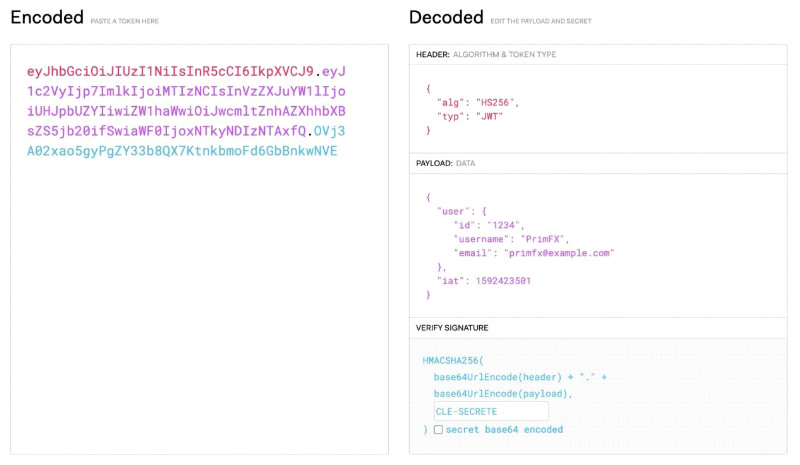Click the PAYLOAD: DATA section label
The image size is (800, 465).
445,163
